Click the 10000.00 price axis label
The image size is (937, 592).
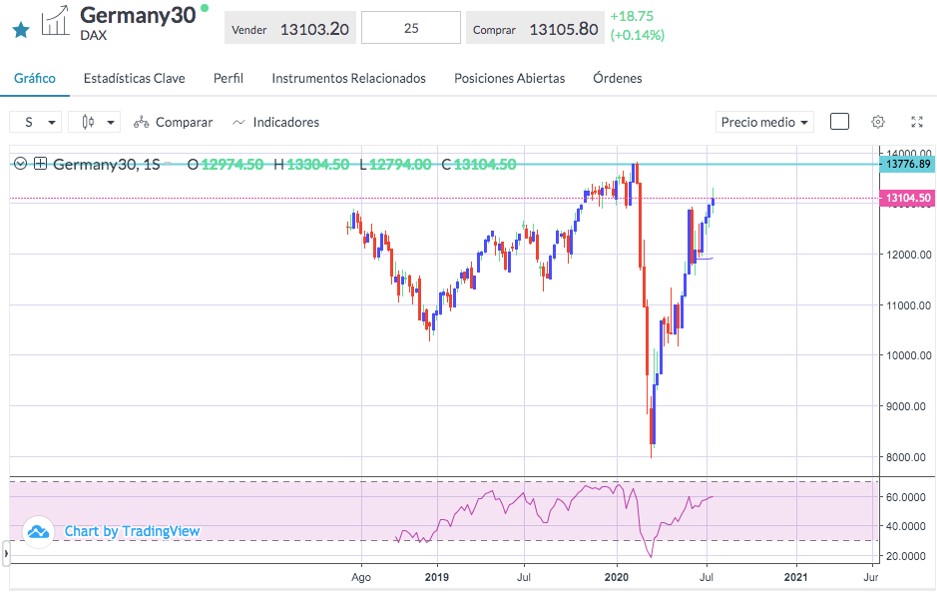click(x=908, y=355)
